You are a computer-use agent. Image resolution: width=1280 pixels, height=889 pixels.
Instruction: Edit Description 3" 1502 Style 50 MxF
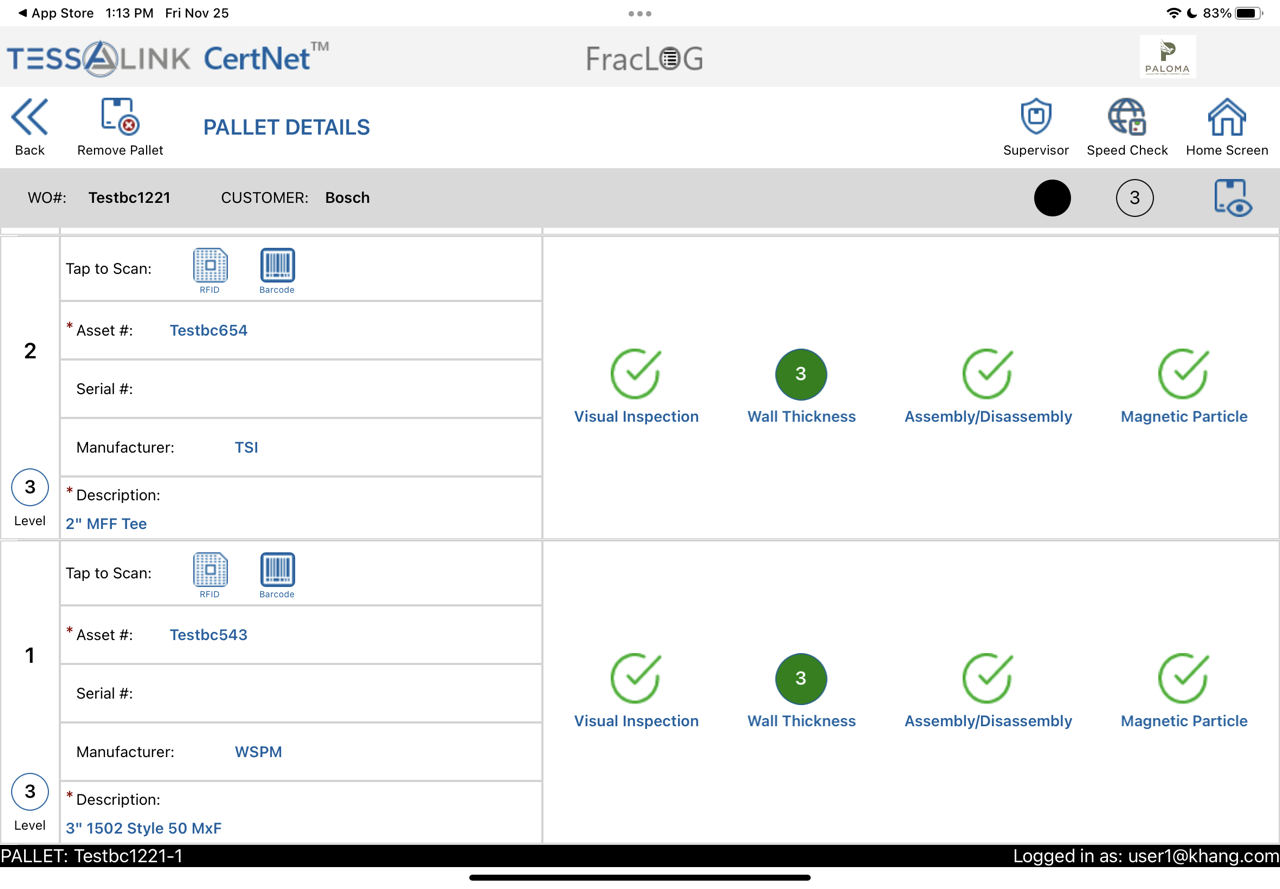point(301,813)
